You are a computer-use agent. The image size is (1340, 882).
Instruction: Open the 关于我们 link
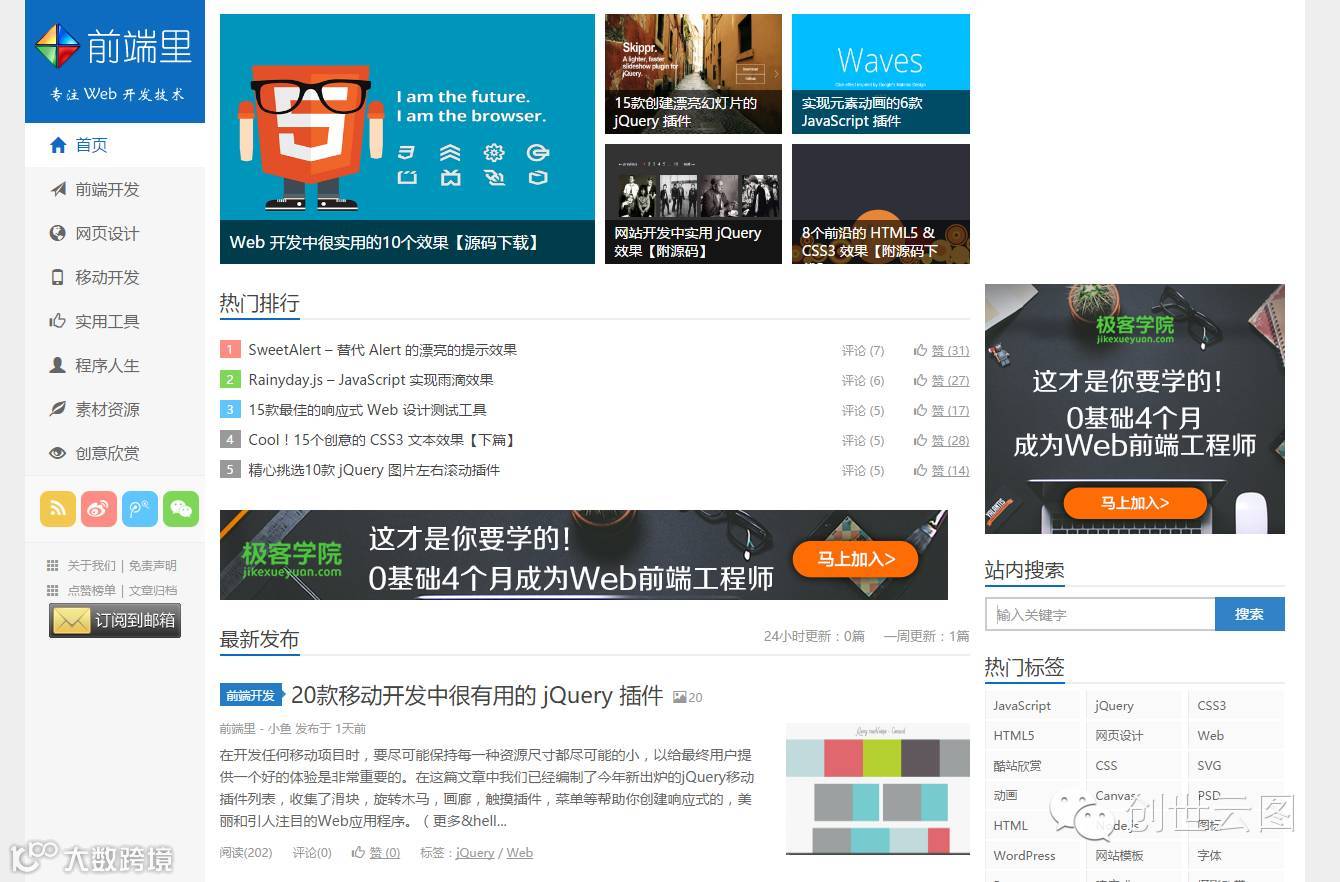click(91, 566)
